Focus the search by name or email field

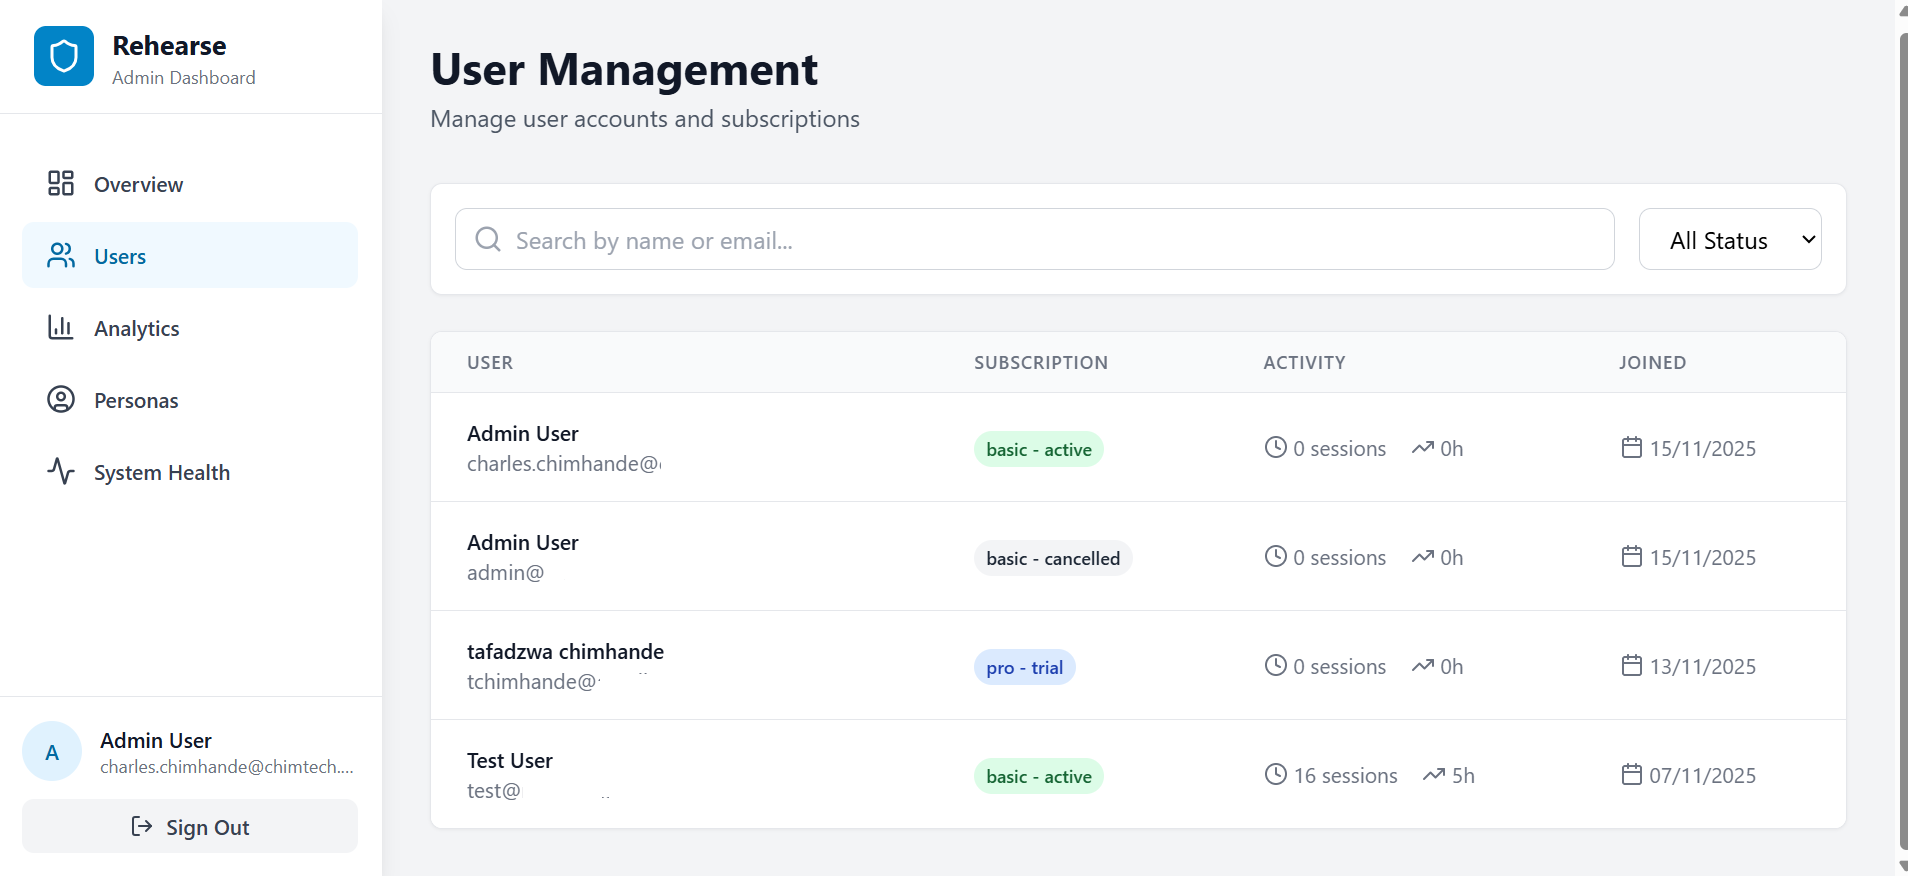(1050, 240)
